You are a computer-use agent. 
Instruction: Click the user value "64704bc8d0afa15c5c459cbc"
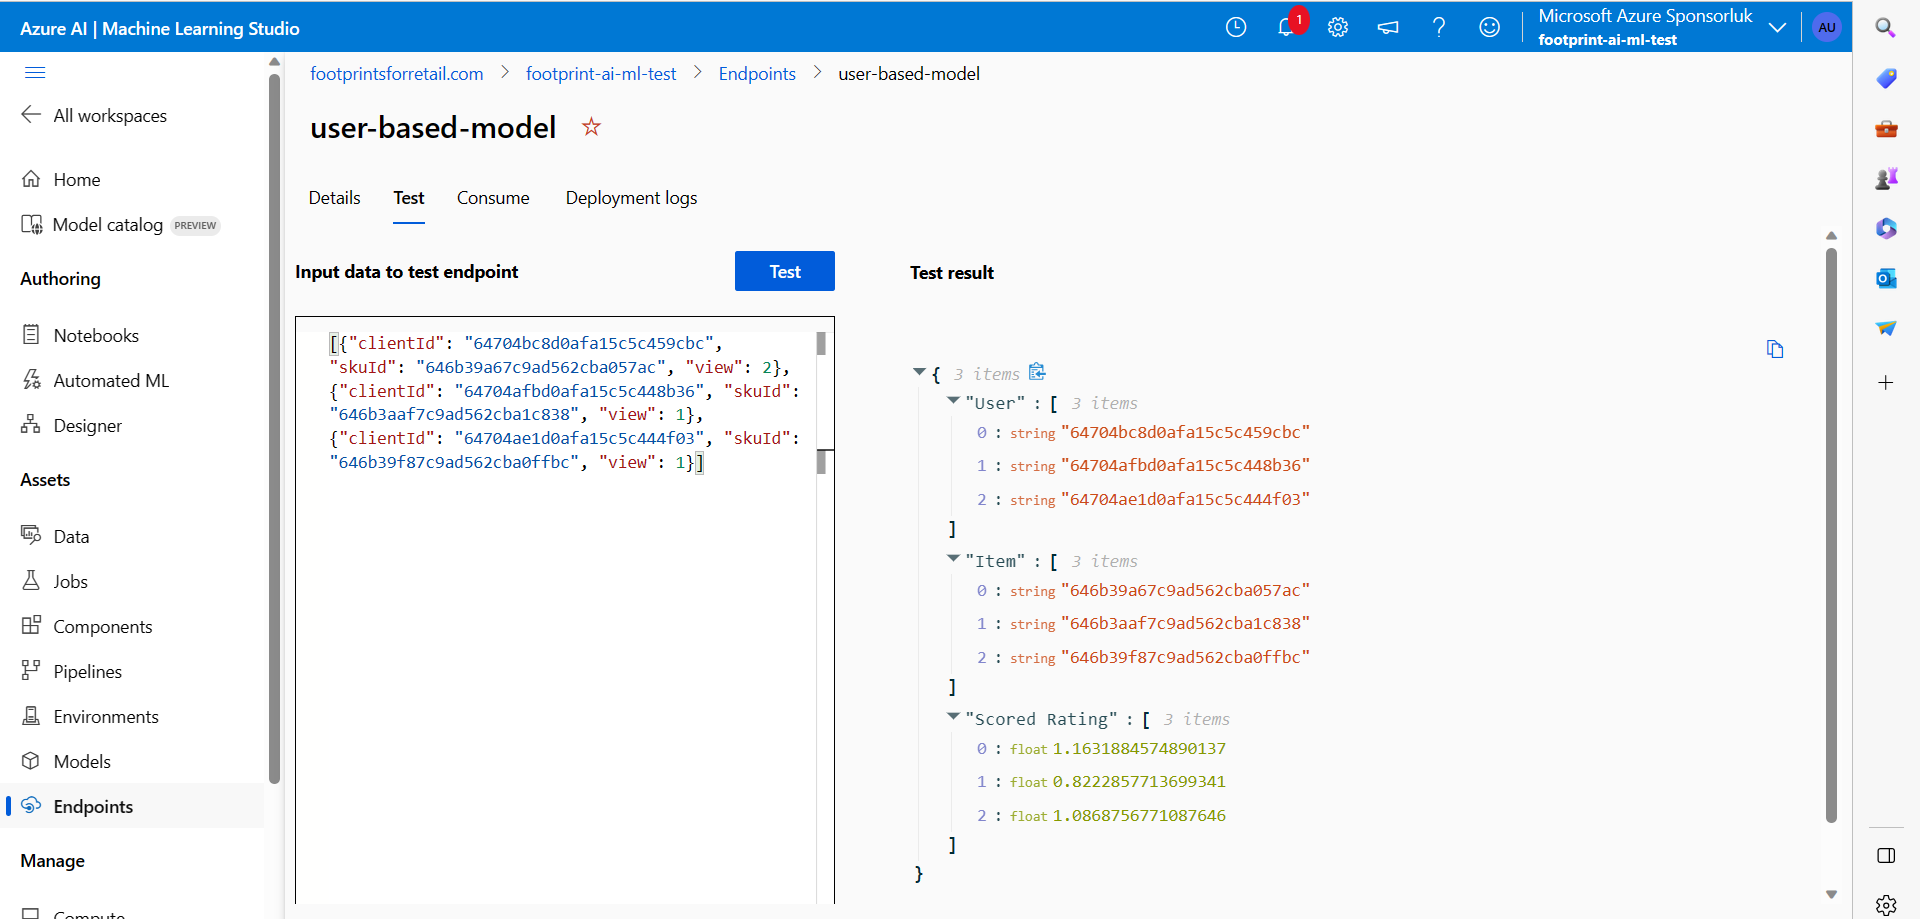pyautogui.click(x=1185, y=432)
